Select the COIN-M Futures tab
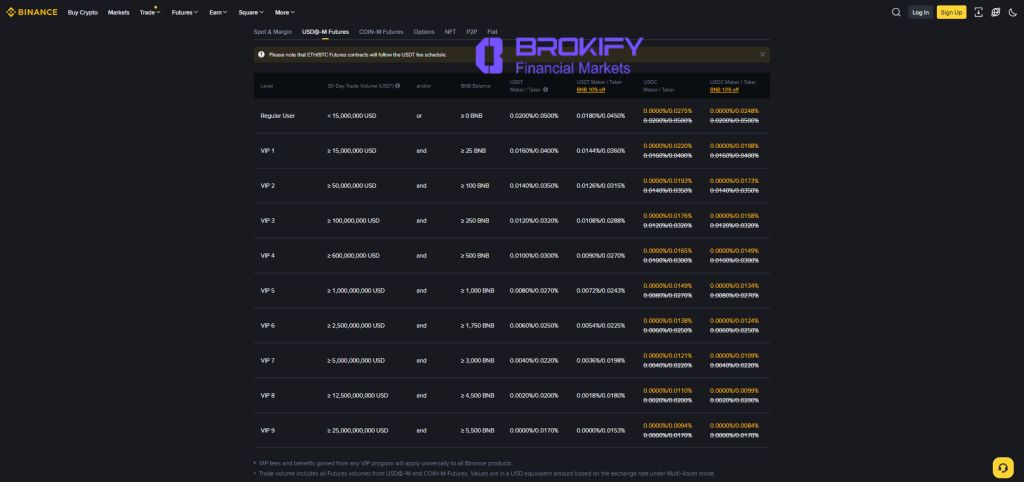This screenshot has height=482, width=1024. point(381,32)
